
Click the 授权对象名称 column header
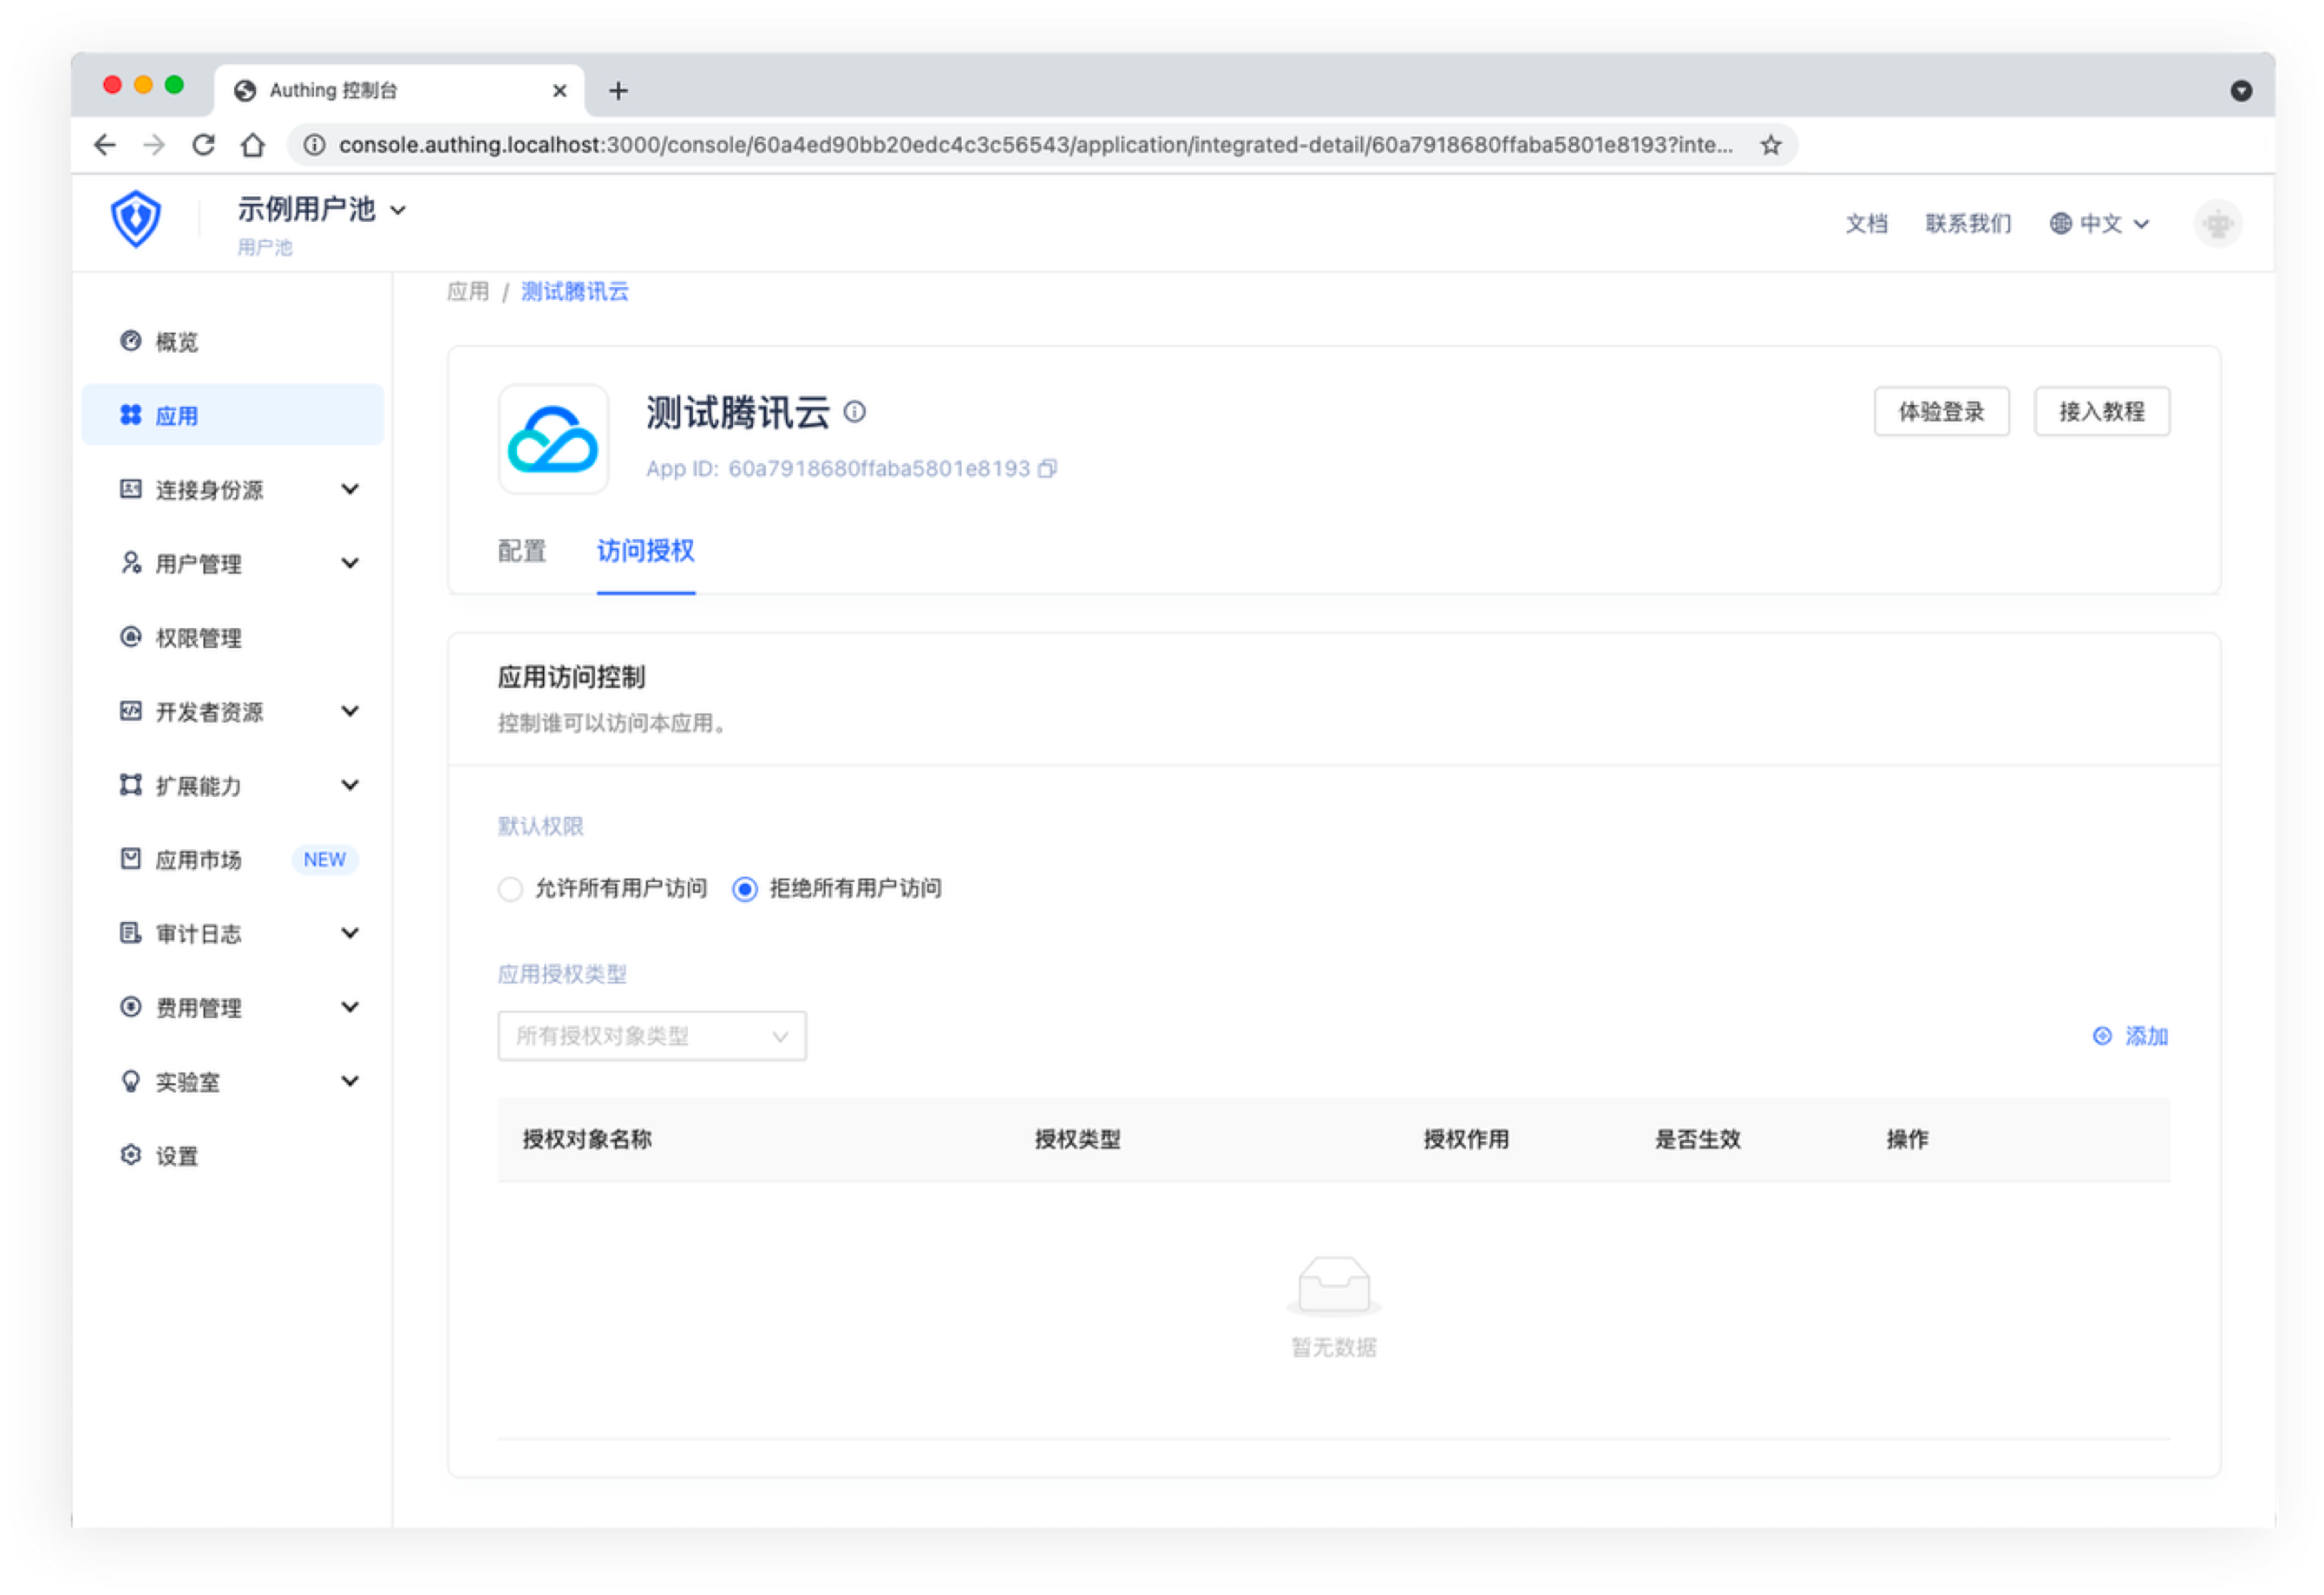tap(587, 1139)
